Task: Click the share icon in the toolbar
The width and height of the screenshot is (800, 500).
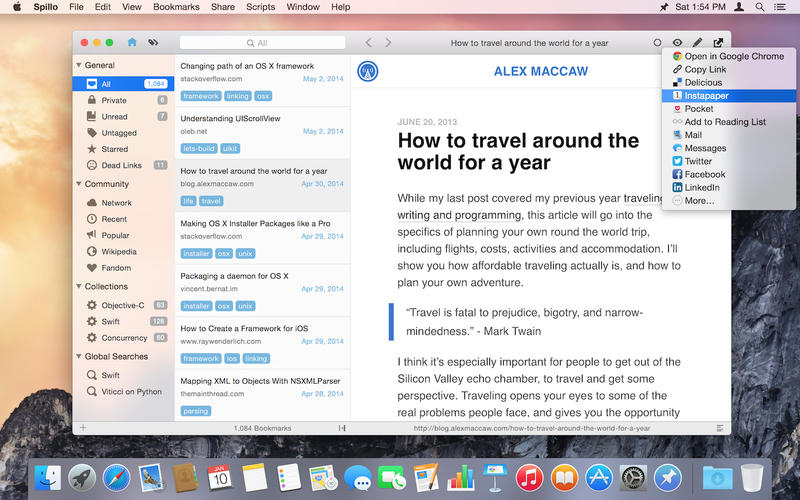Action: pos(718,43)
